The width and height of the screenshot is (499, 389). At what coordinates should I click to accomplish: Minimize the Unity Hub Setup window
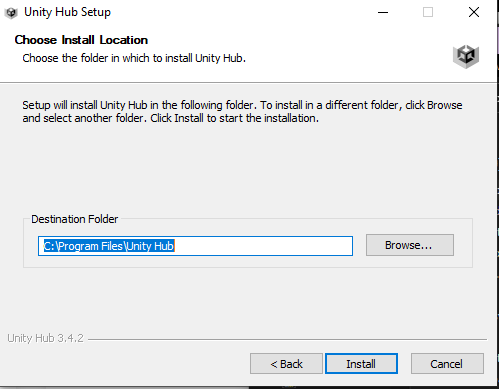[383, 12]
